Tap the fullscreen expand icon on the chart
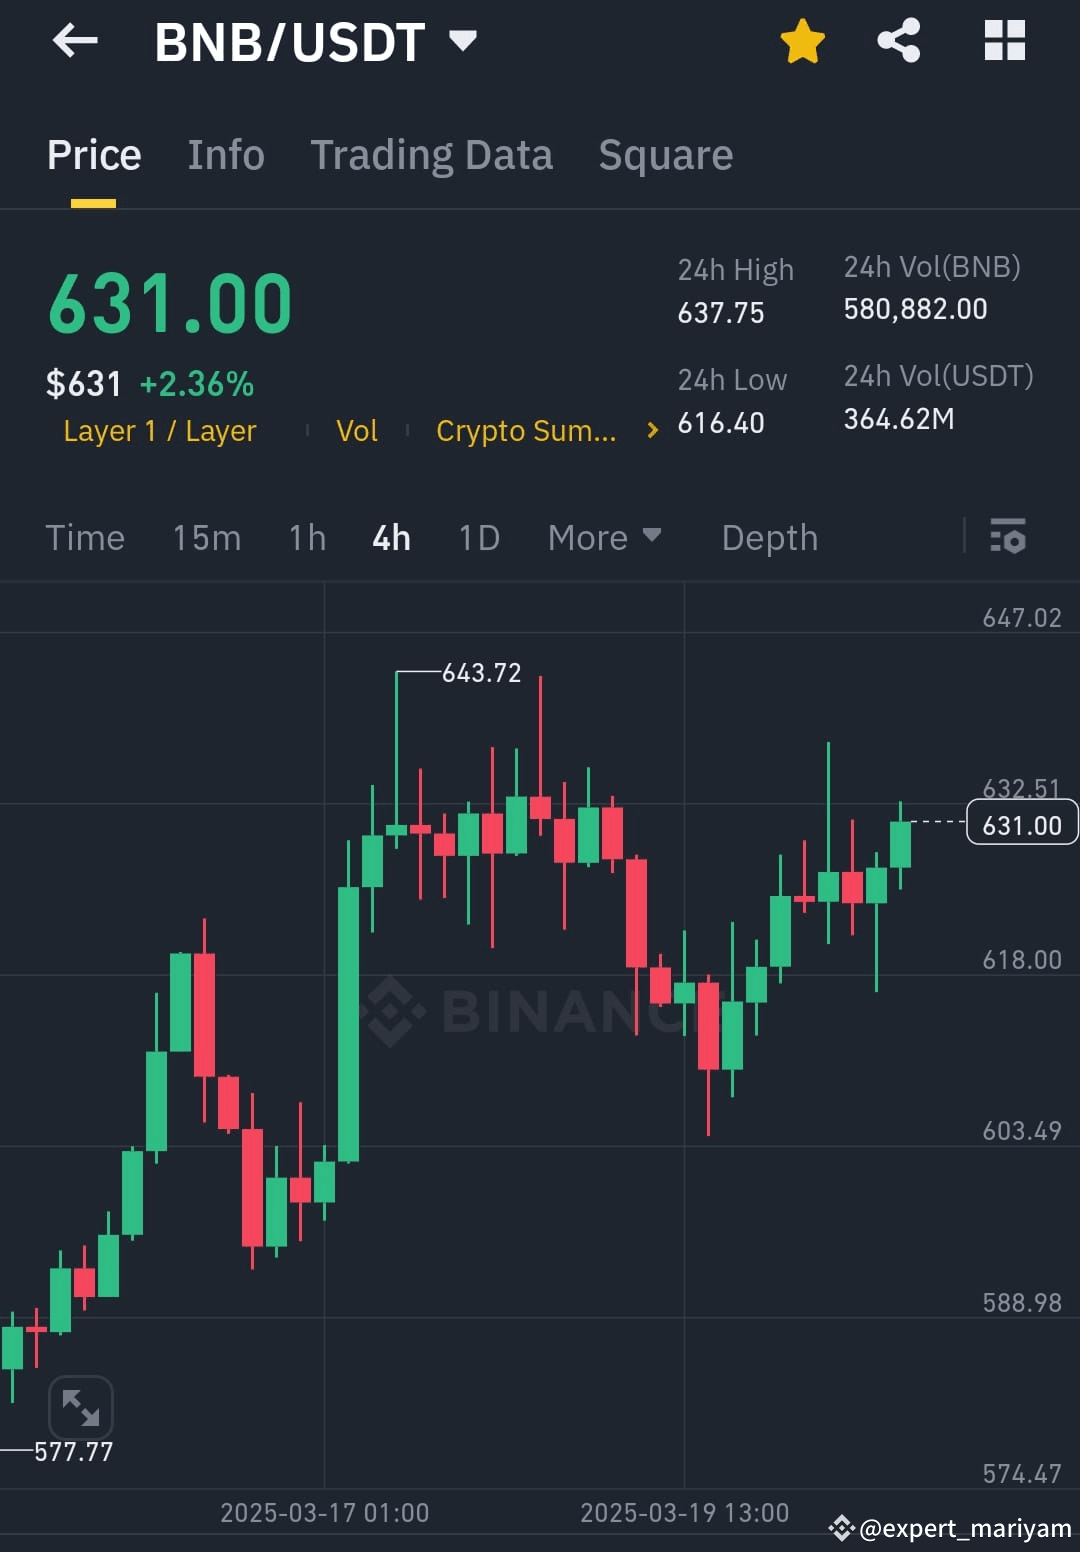Image resolution: width=1080 pixels, height=1552 pixels. tap(80, 1407)
